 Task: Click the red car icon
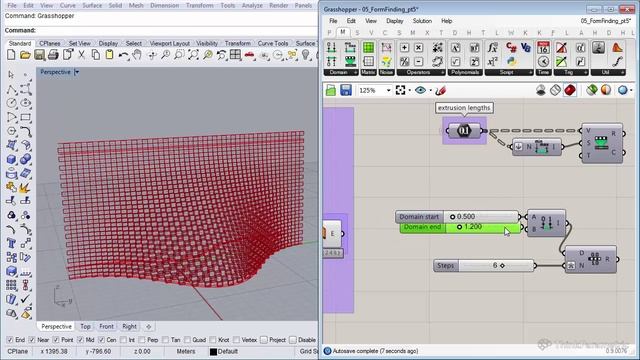tap(249, 55)
